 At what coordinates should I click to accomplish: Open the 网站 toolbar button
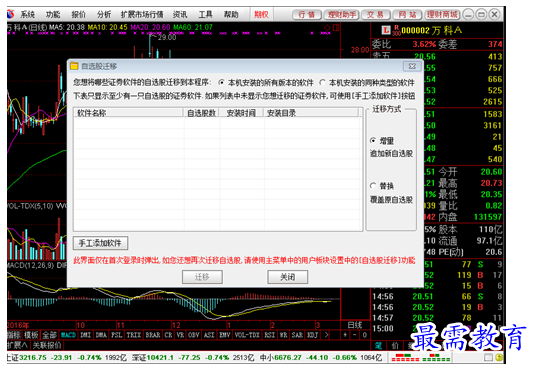[407, 15]
